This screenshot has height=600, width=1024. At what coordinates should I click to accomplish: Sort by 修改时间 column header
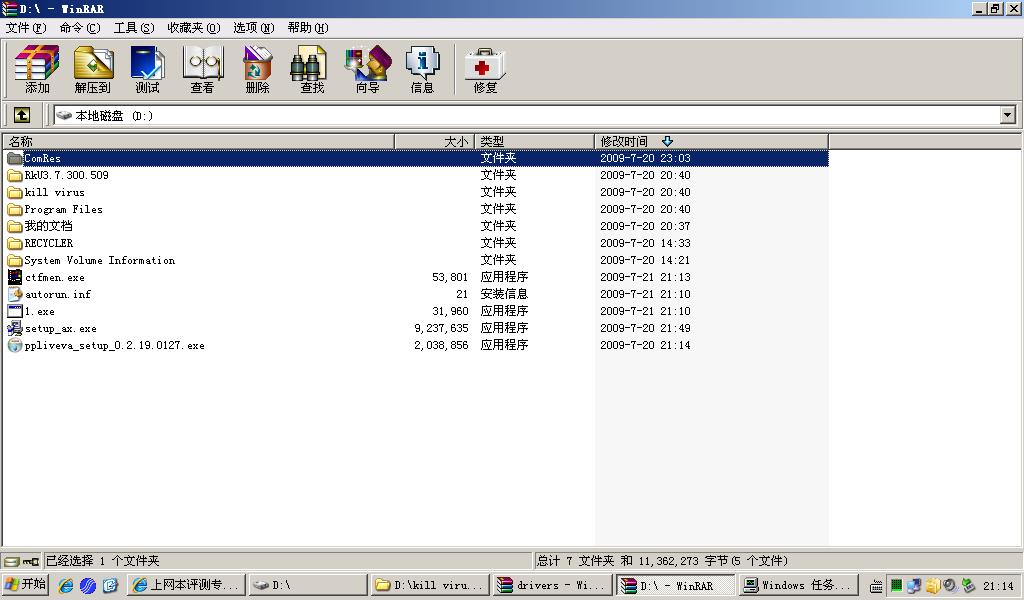point(711,141)
